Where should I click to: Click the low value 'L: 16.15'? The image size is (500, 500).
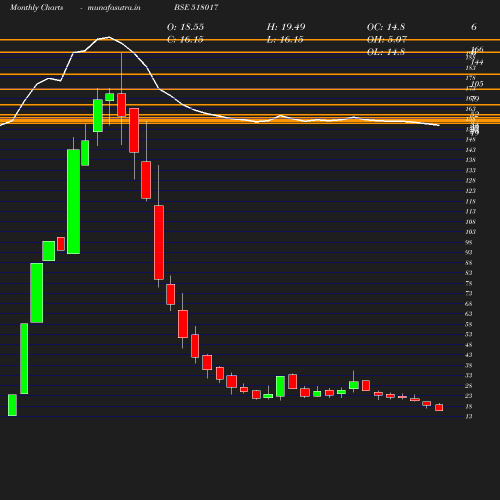pos(285,39)
